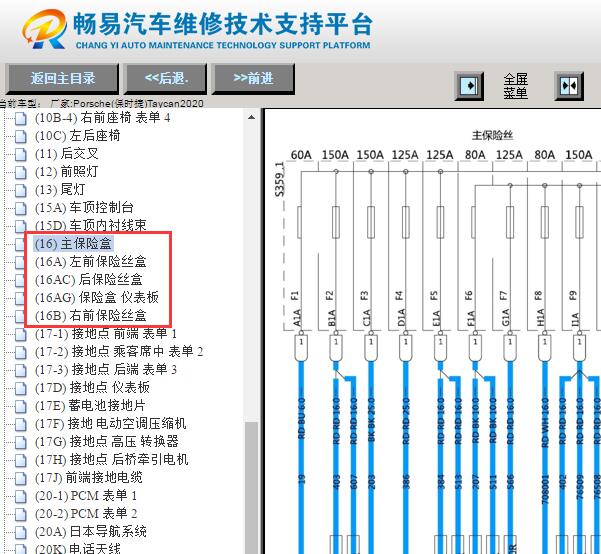The width and height of the screenshot is (601, 554).
Task: Click the F9 fuse label in diagram
Action: coord(573,296)
